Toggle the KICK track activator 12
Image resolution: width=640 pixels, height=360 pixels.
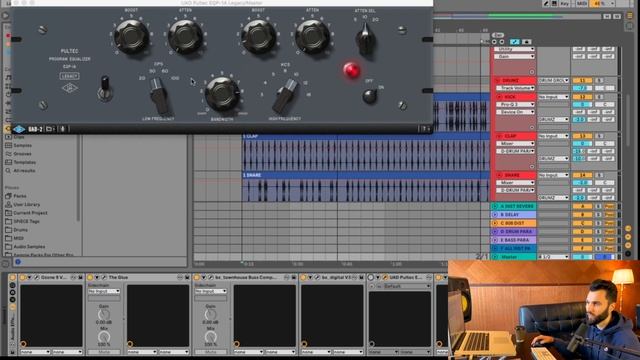(582, 97)
